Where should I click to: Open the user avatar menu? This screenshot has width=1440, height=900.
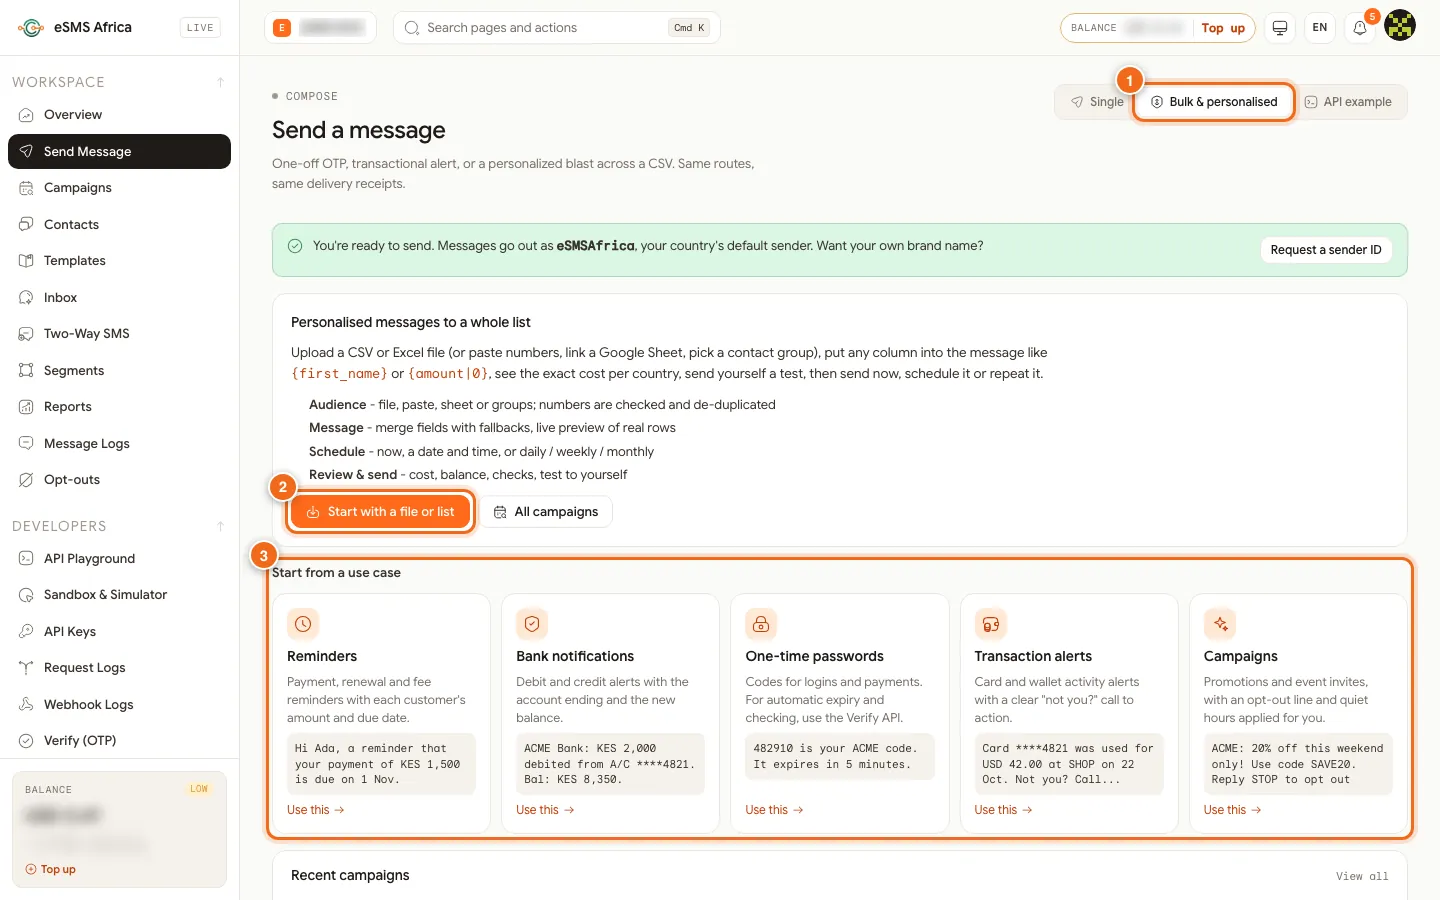click(x=1400, y=27)
